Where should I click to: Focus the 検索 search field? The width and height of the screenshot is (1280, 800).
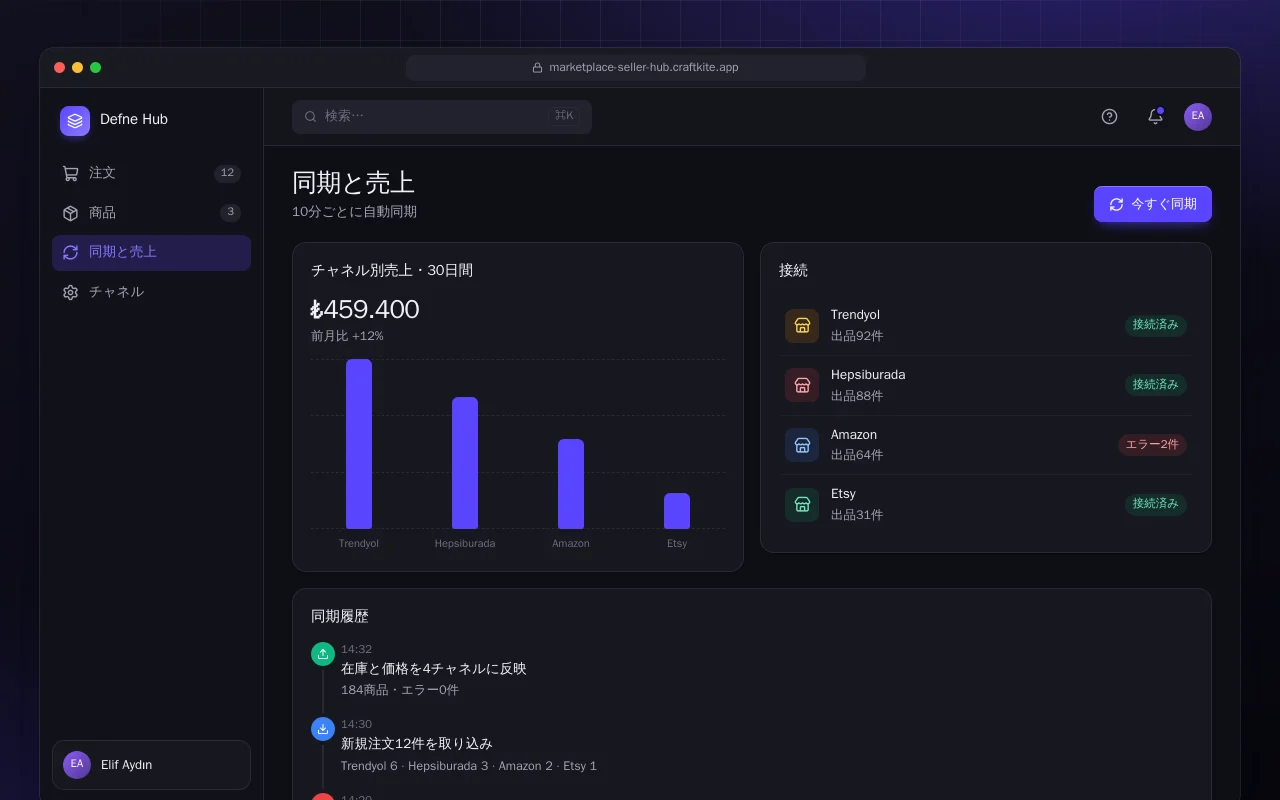[442, 116]
